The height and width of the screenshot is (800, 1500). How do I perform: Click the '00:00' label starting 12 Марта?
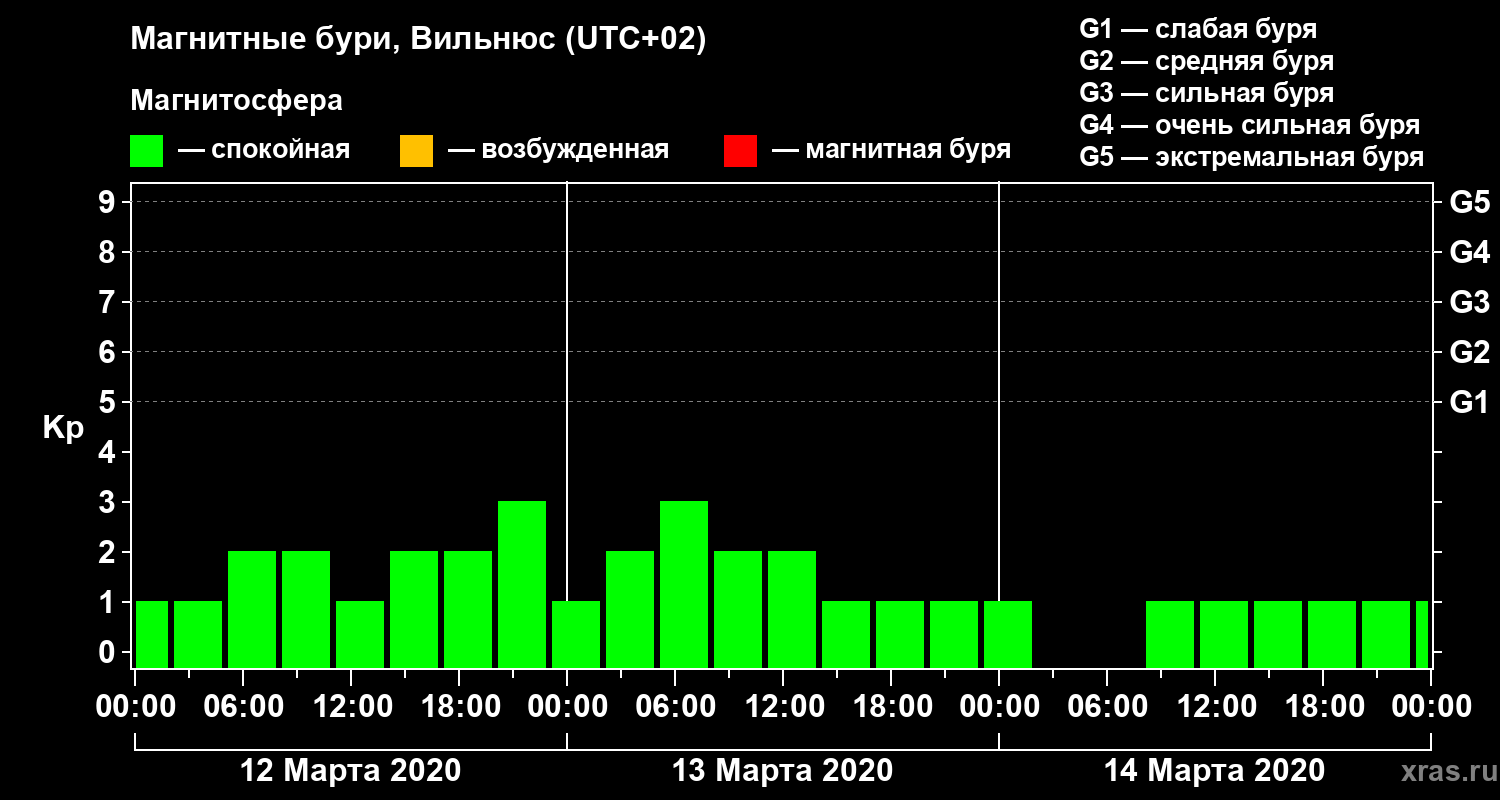(x=135, y=706)
